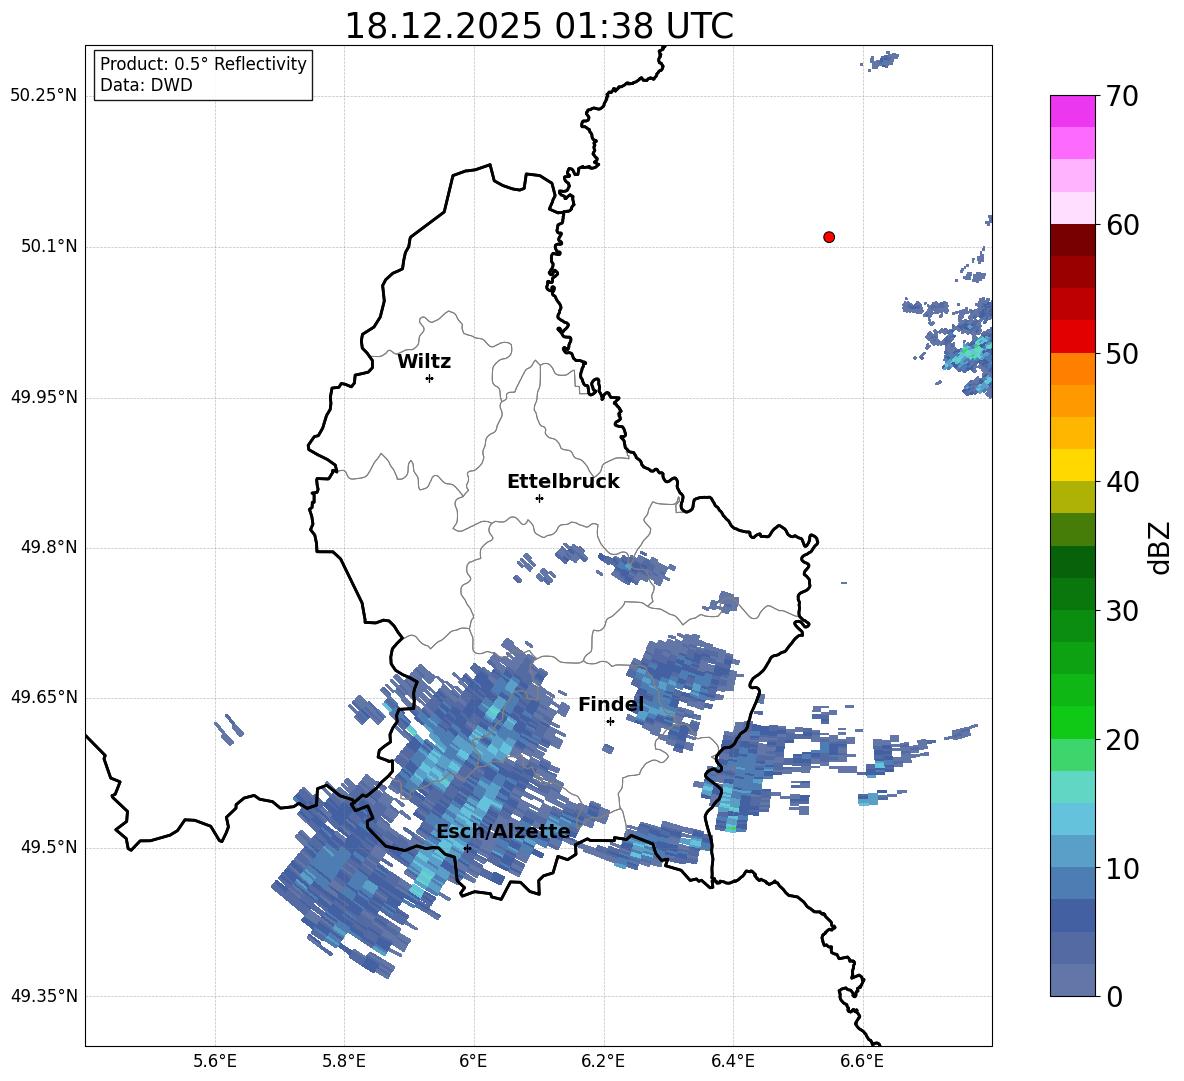
Task: Pick the bright green swatch just above 20
Action: (x=1073, y=723)
